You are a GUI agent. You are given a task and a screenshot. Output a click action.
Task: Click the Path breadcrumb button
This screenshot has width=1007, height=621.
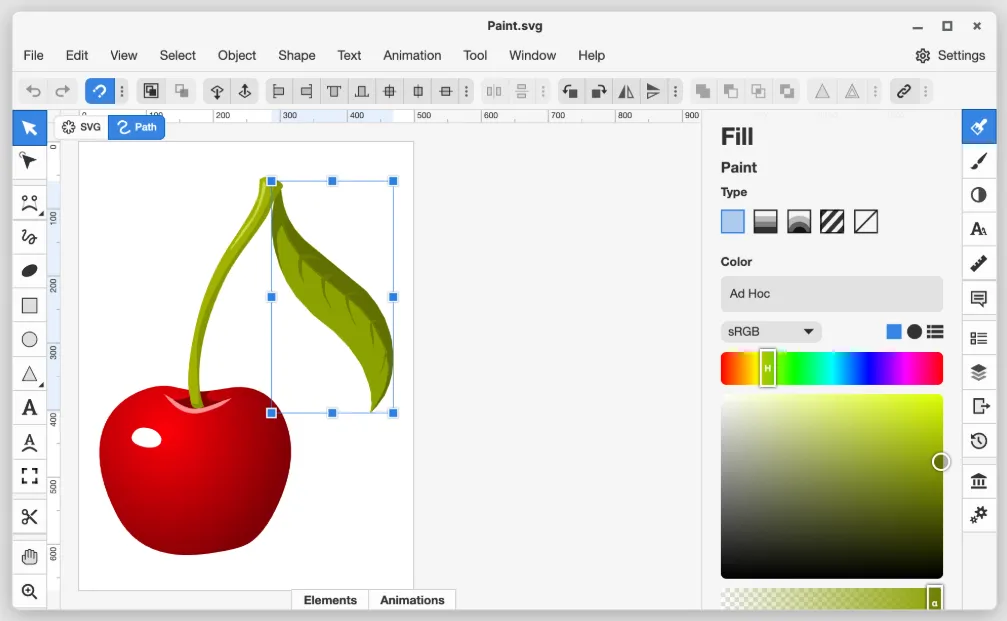tap(137, 127)
